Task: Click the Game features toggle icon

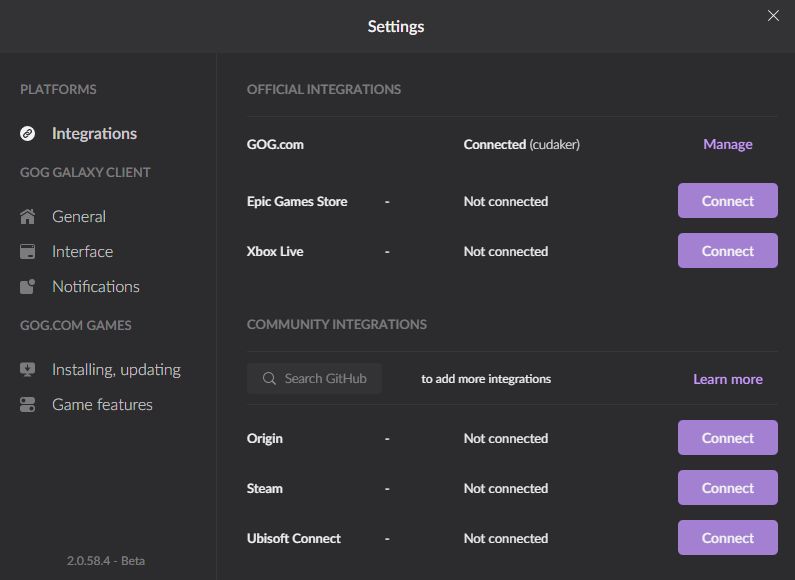Action: [27, 405]
